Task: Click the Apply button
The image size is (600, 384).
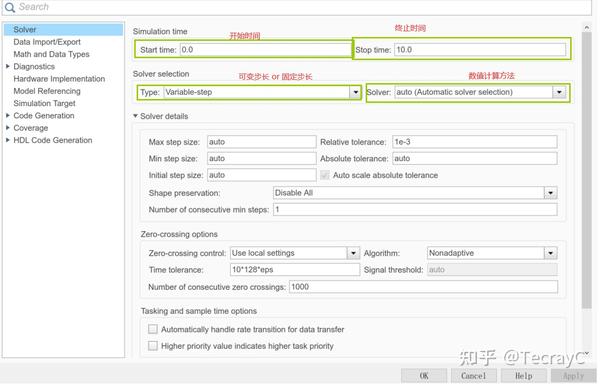Action: 573,376
